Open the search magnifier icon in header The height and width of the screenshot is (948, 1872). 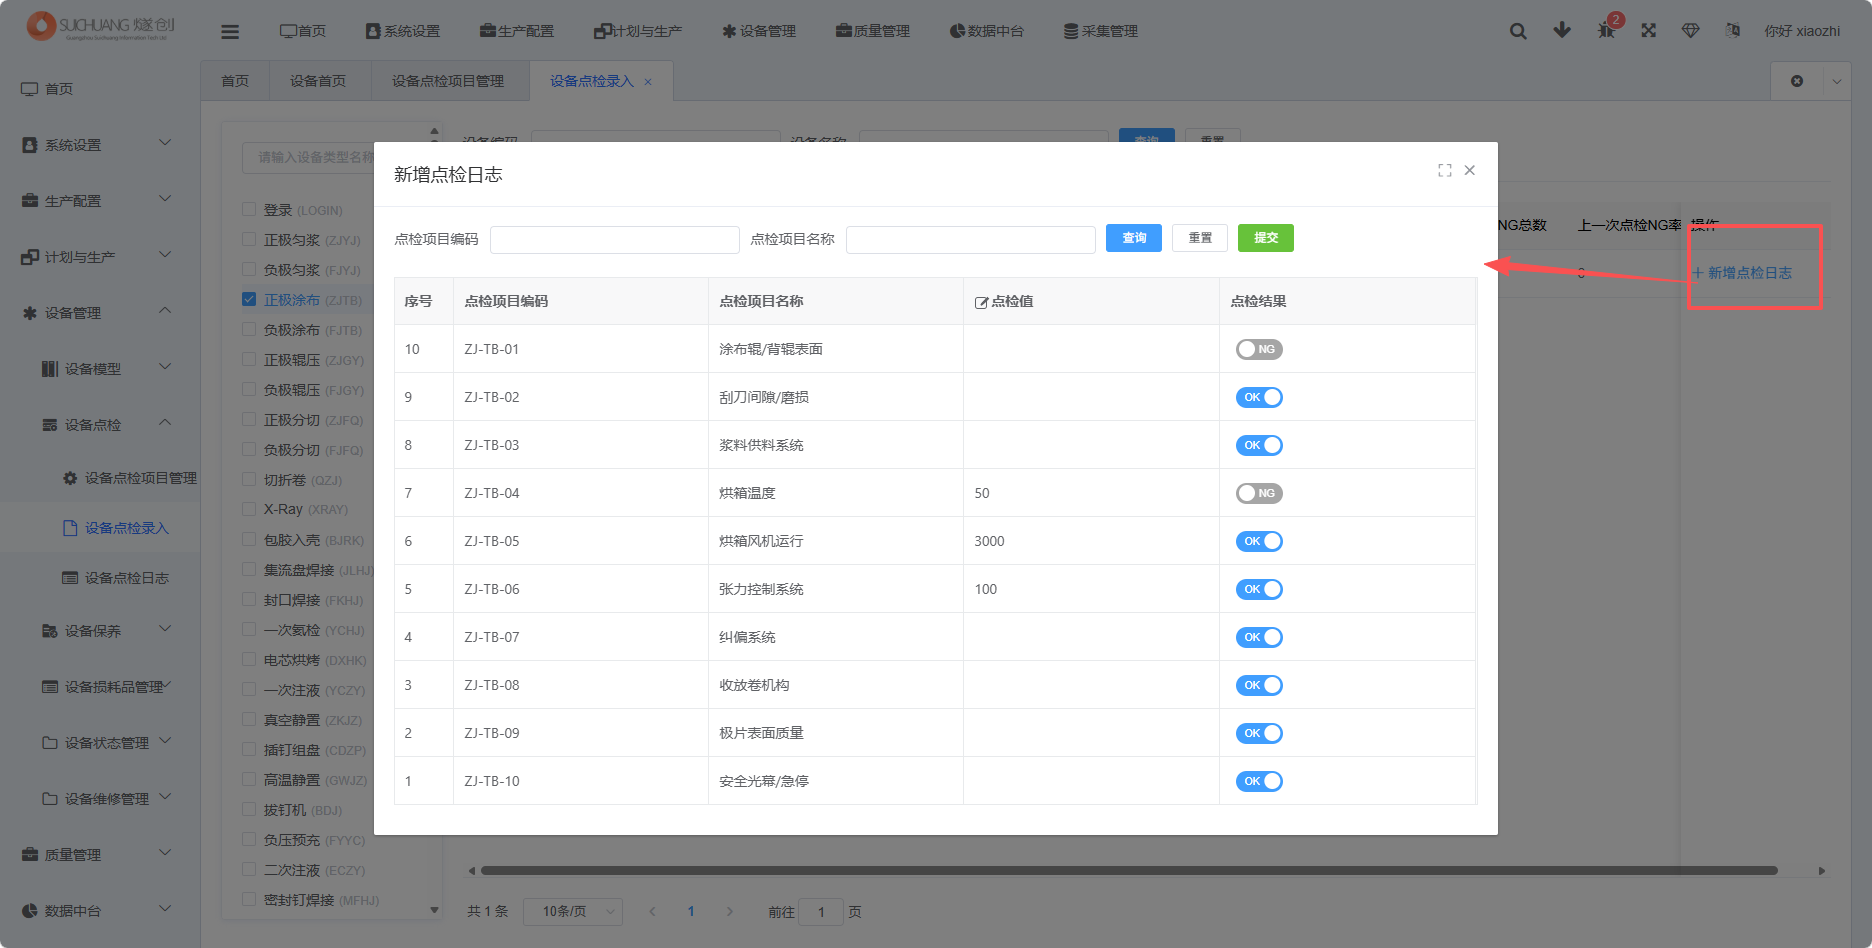(1518, 31)
